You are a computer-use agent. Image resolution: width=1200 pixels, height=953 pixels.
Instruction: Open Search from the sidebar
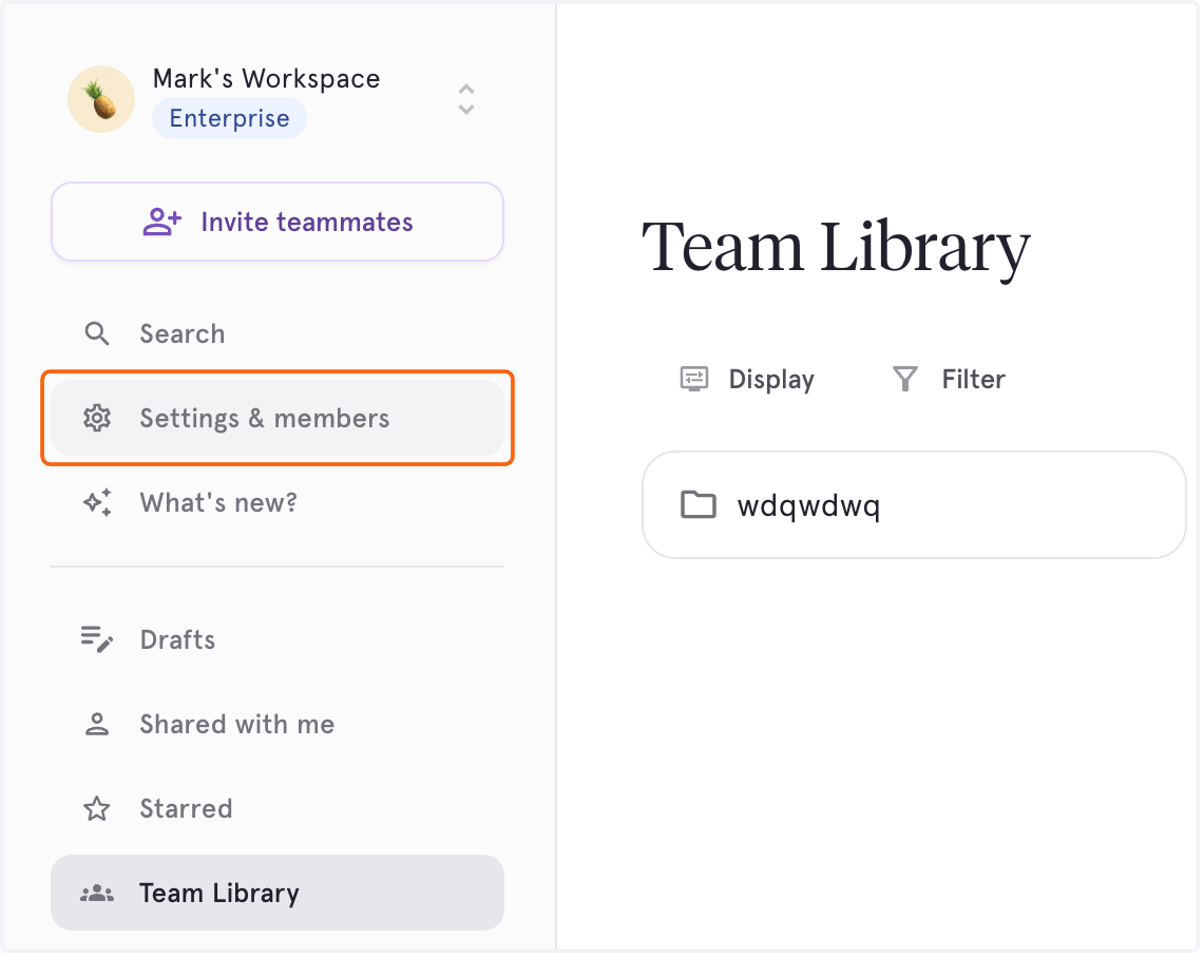click(277, 334)
